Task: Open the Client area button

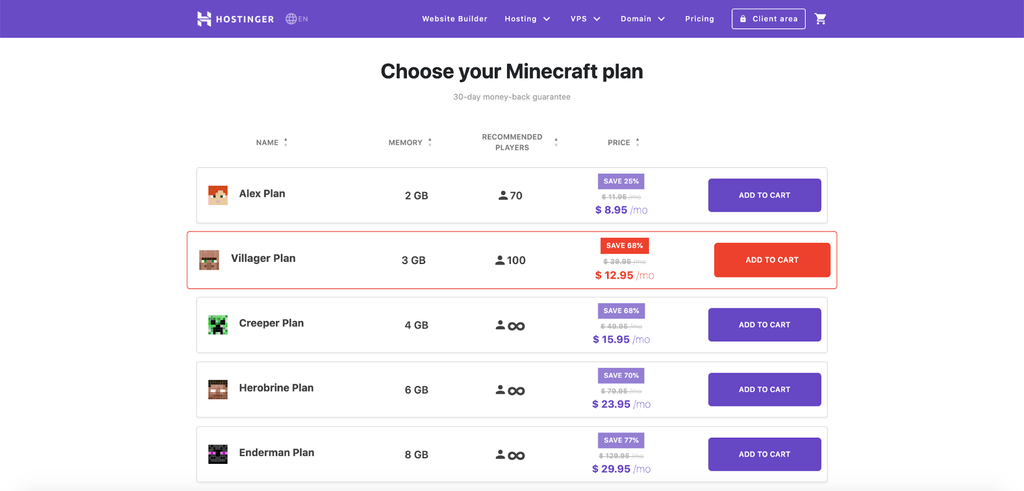Action: point(768,19)
